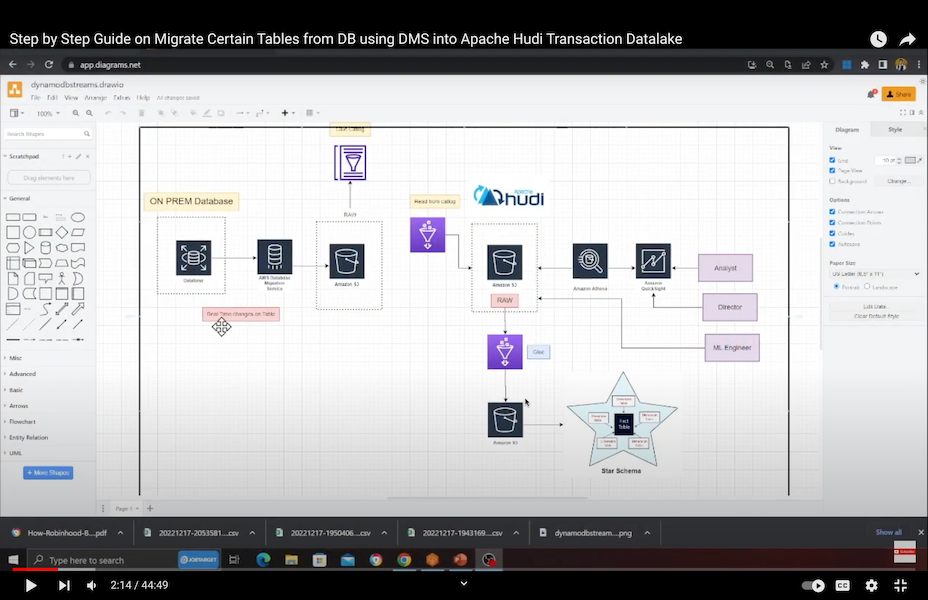Enable the Background checkbox

tap(833, 181)
